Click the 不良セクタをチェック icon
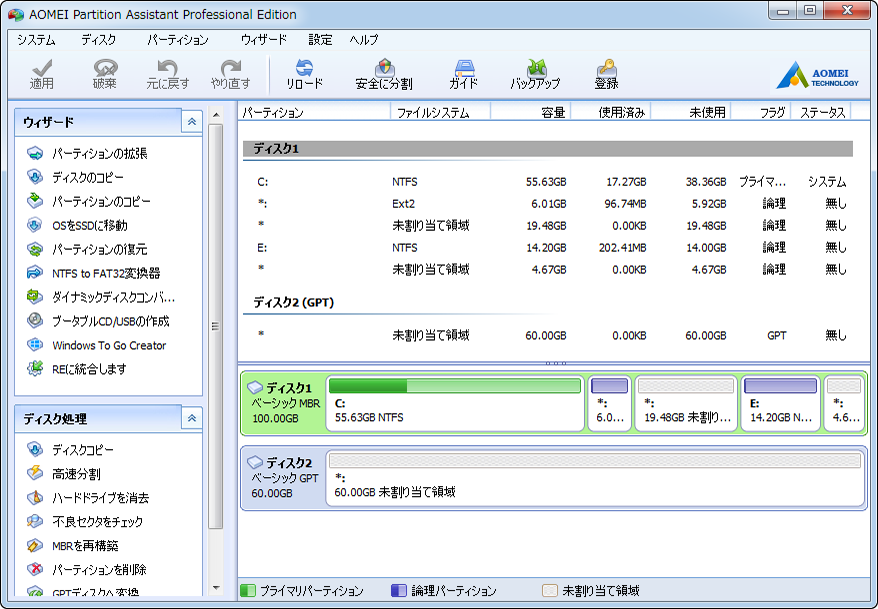The image size is (878, 609). pyautogui.click(x=35, y=522)
